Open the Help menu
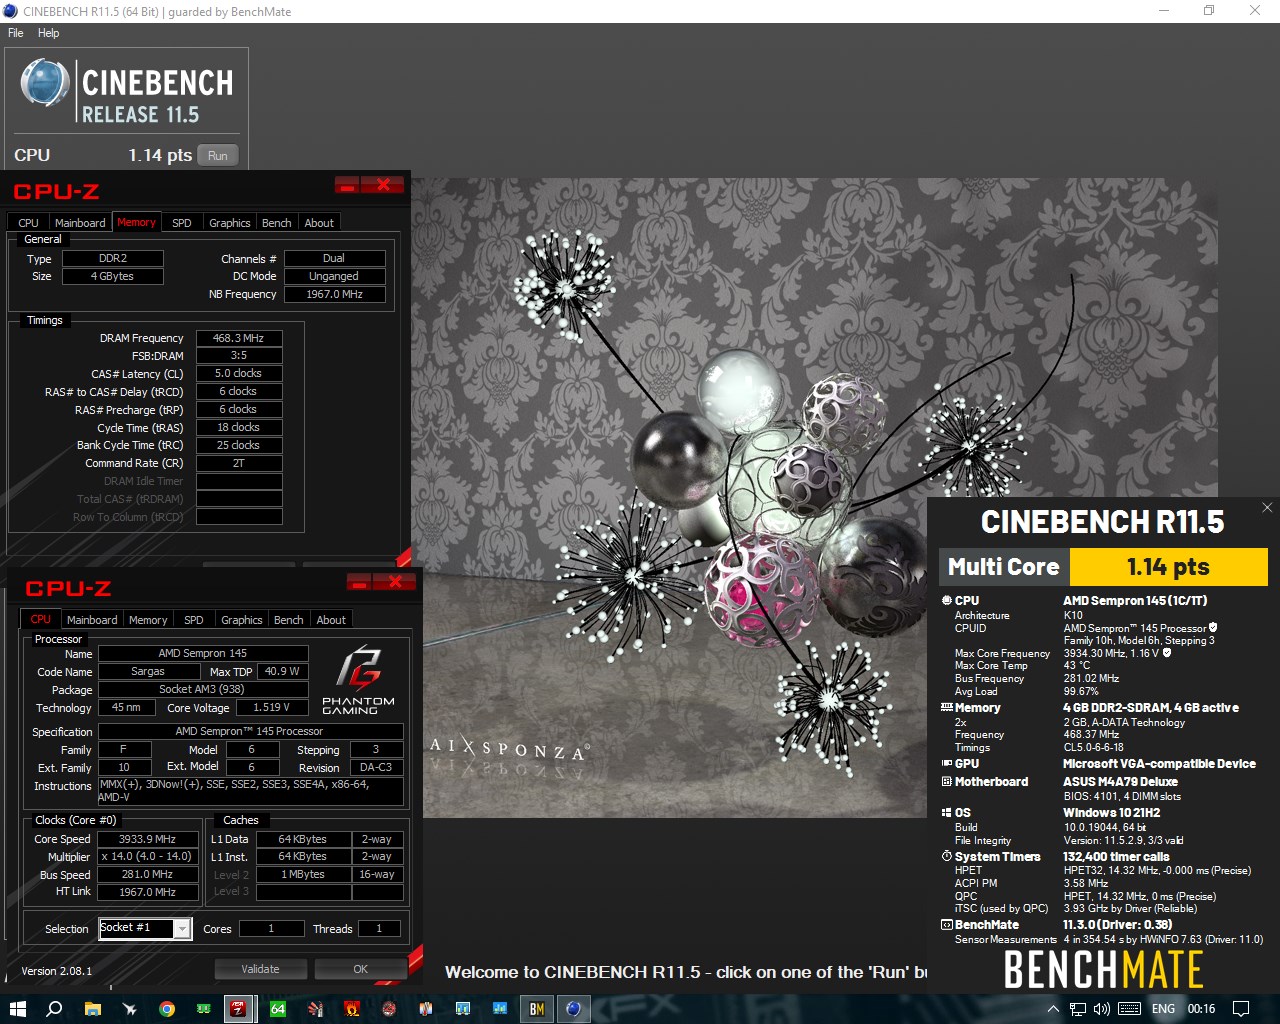This screenshot has width=1280, height=1024. coord(48,33)
